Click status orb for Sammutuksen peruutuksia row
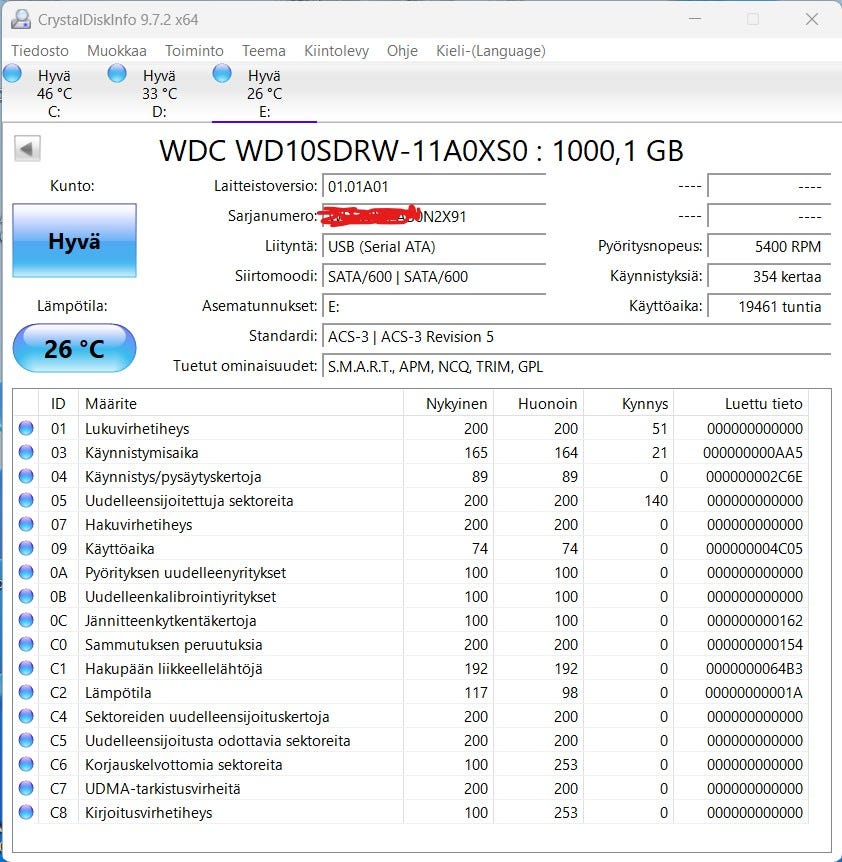Image resolution: width=842 pixels, height=862 pixels. (x=26, y=644)
